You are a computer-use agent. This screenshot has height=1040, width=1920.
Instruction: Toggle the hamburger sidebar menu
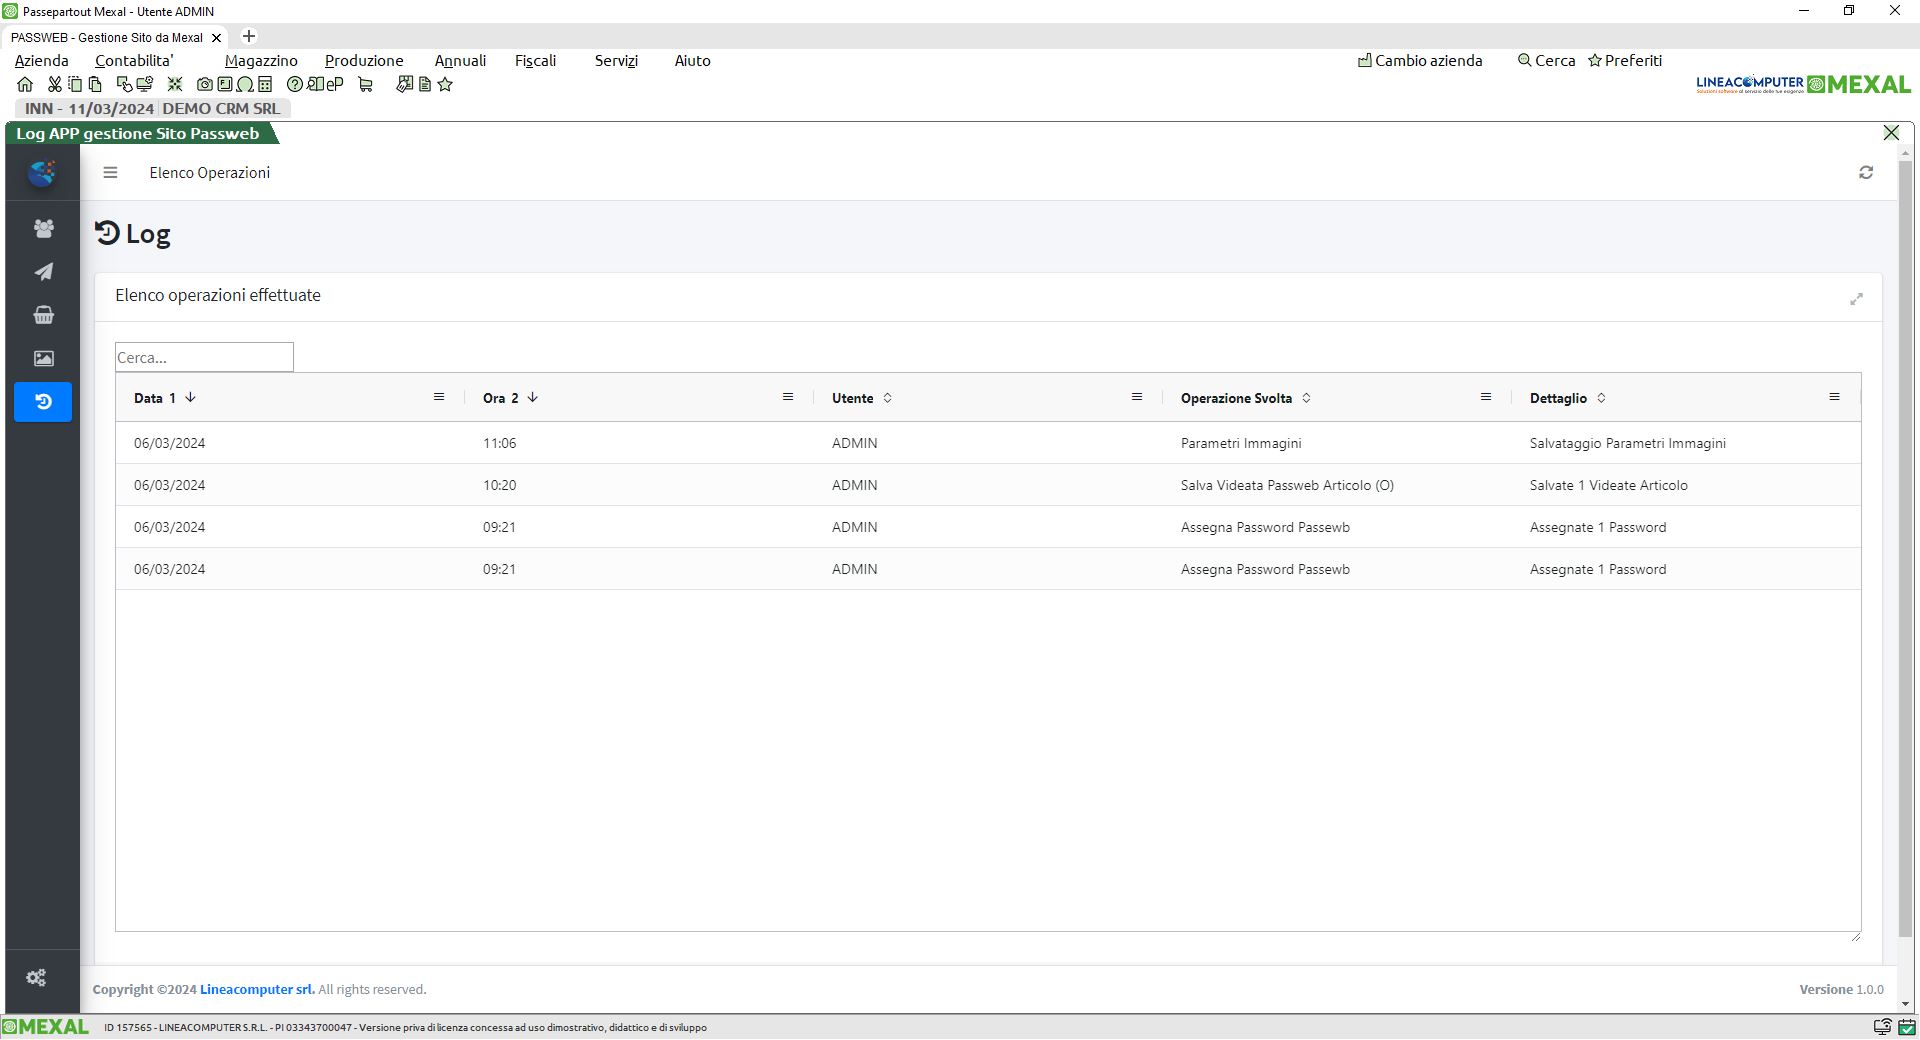pos(110,173)
